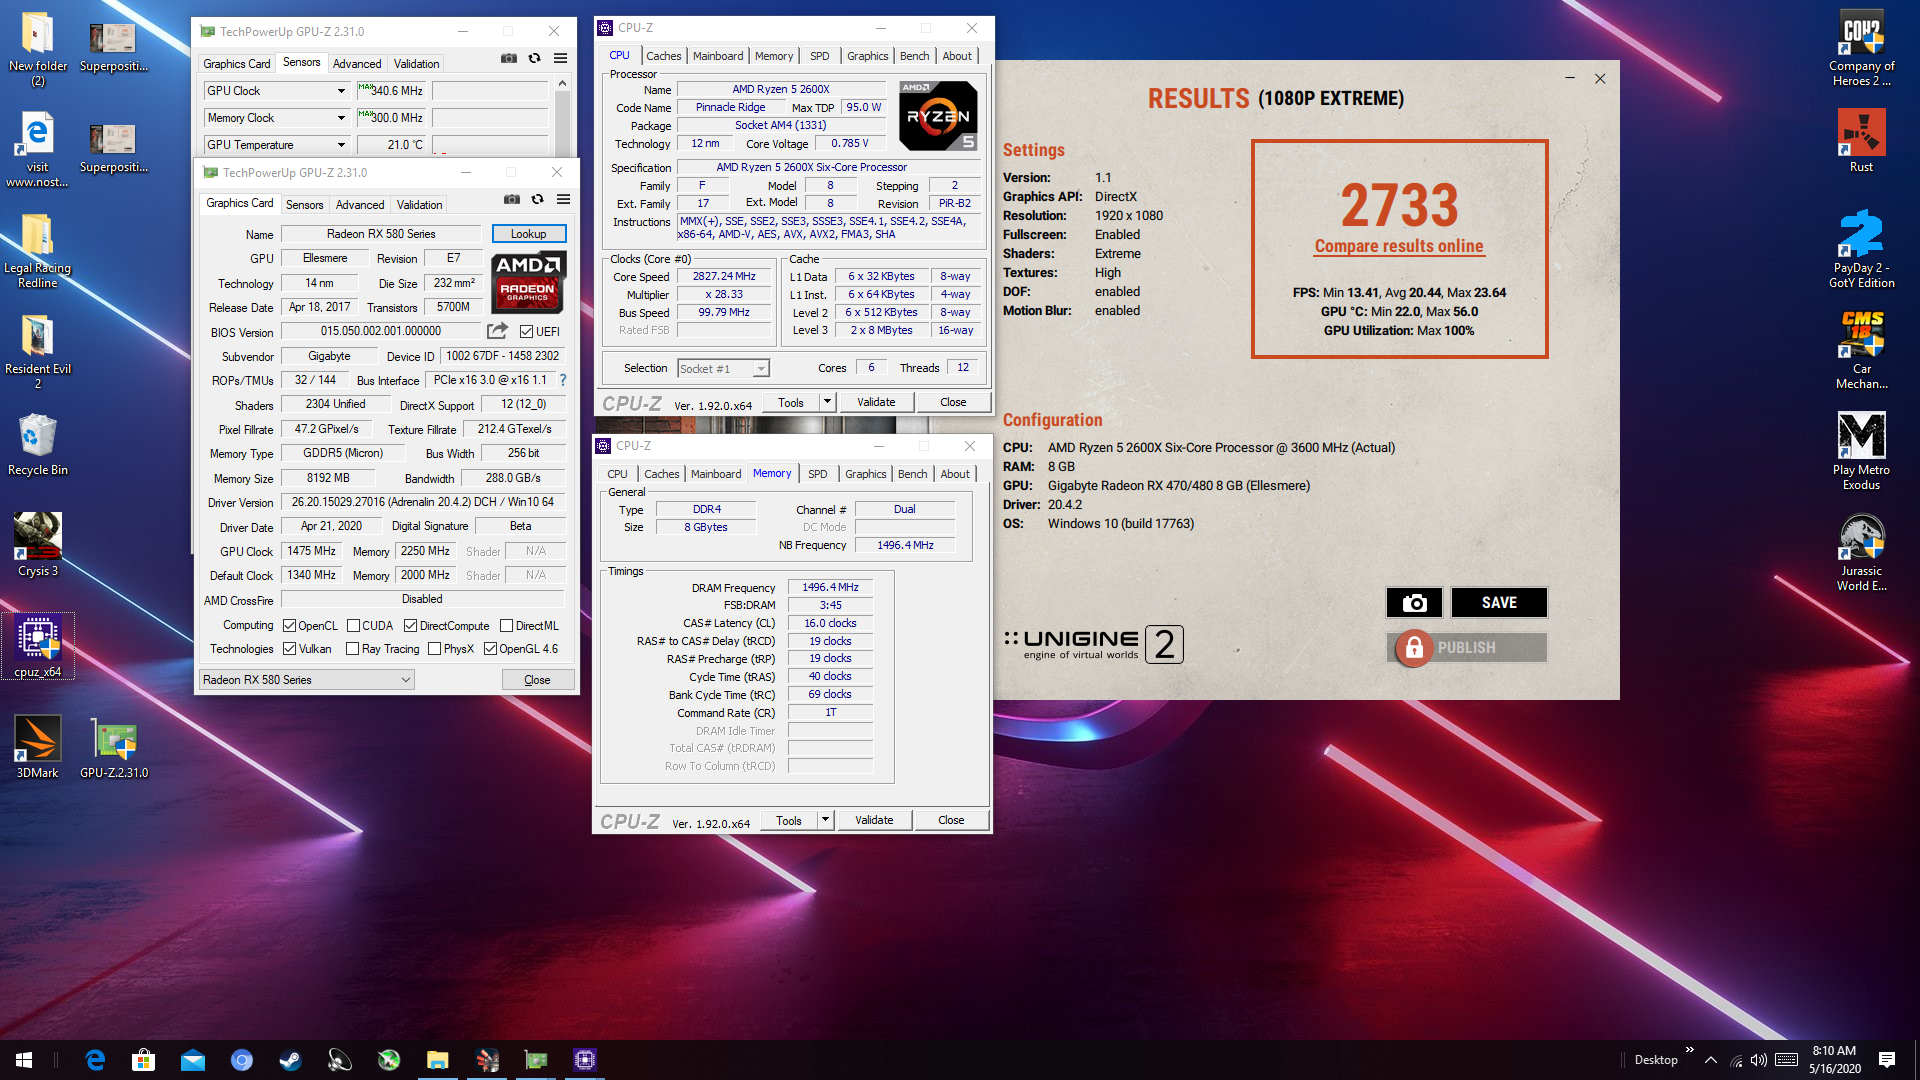
Task: Click SAVE button in Unigine results
Action: [1499, 602]
